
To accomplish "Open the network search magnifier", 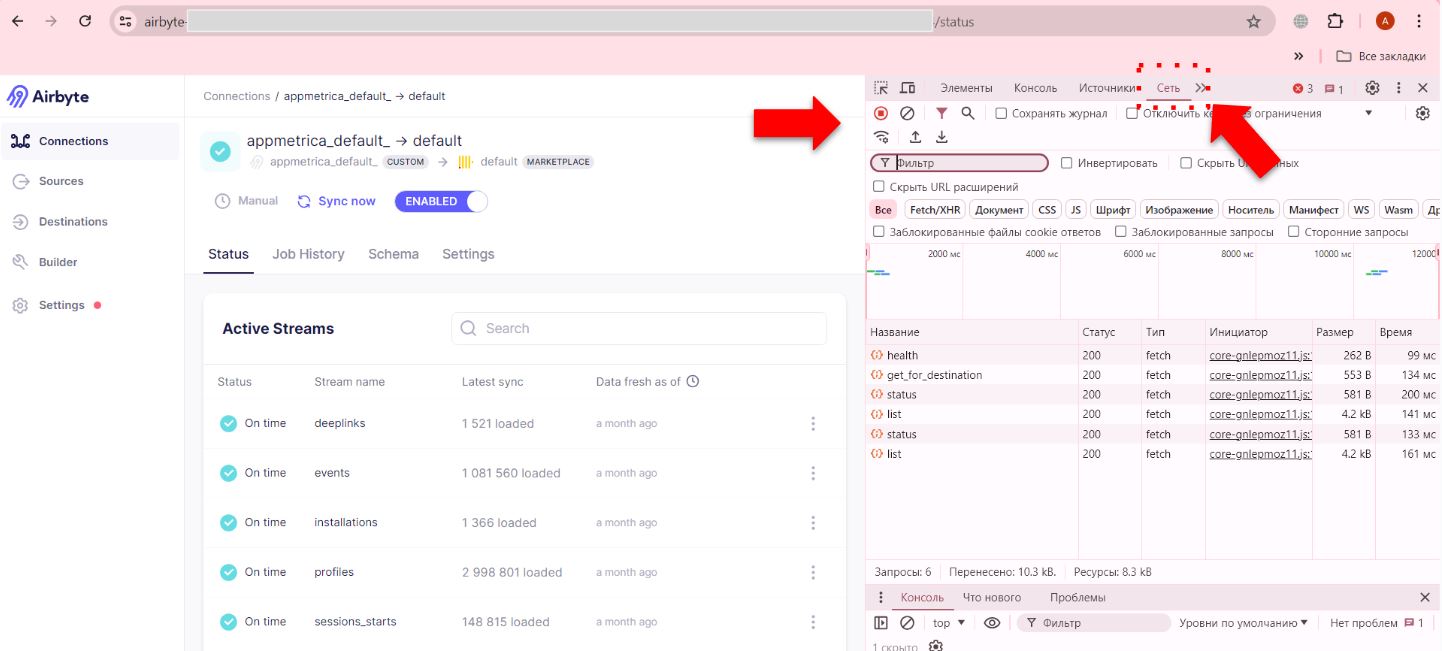I will pyautogui.click(x=968, y=113).
